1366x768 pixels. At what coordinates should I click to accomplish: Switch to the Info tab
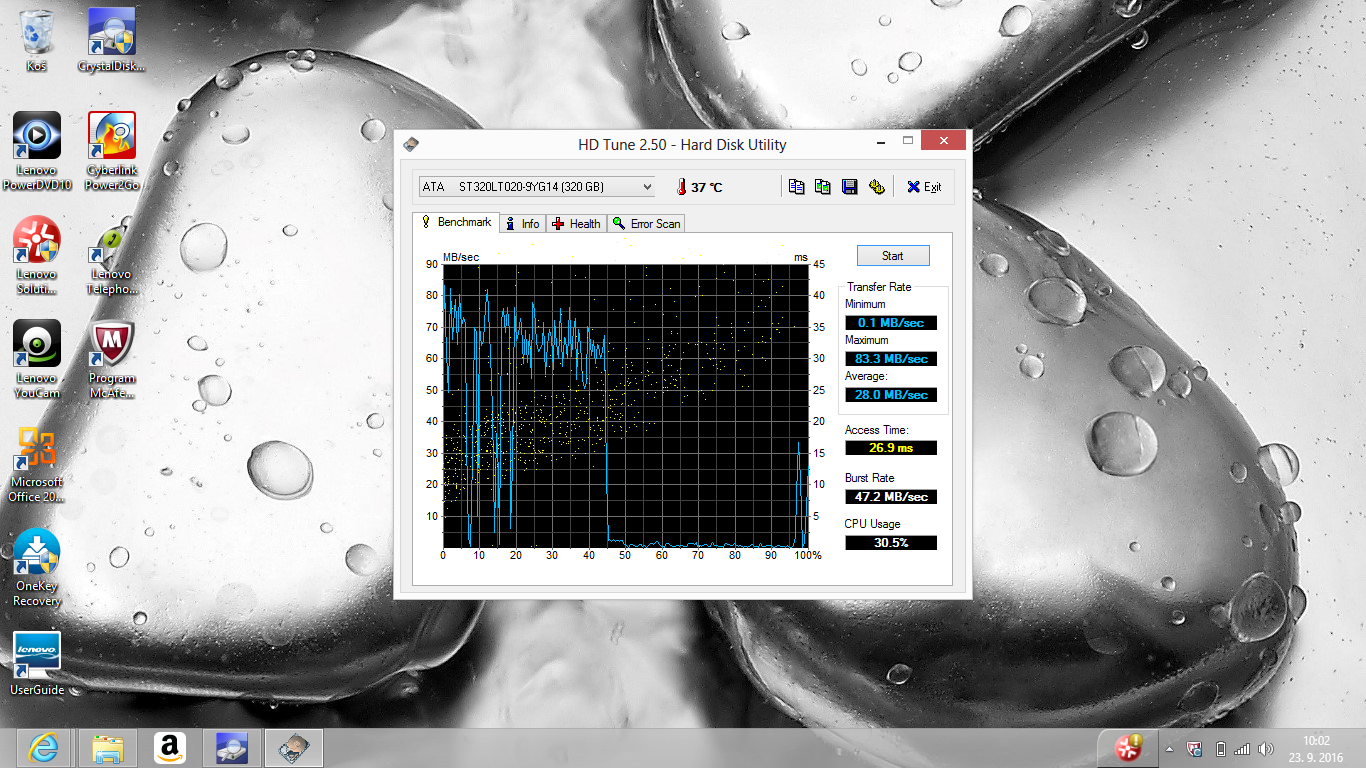522,224
